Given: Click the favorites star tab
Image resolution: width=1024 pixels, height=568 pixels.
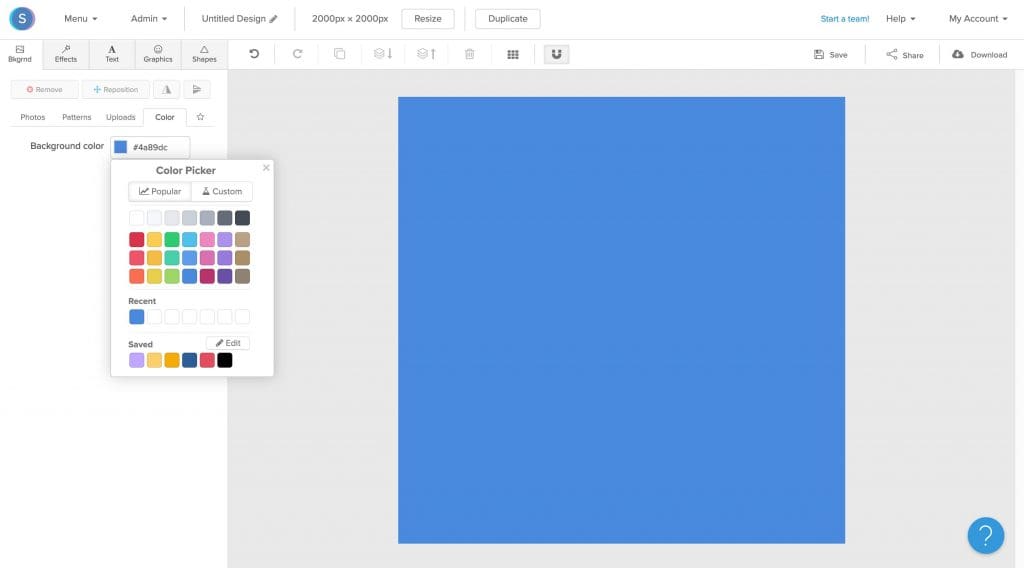Looking at the screenshot, I should pos(200,117).
